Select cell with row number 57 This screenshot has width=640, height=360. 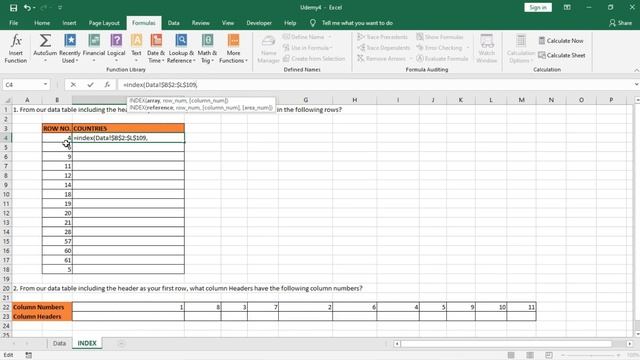point(57,241)
